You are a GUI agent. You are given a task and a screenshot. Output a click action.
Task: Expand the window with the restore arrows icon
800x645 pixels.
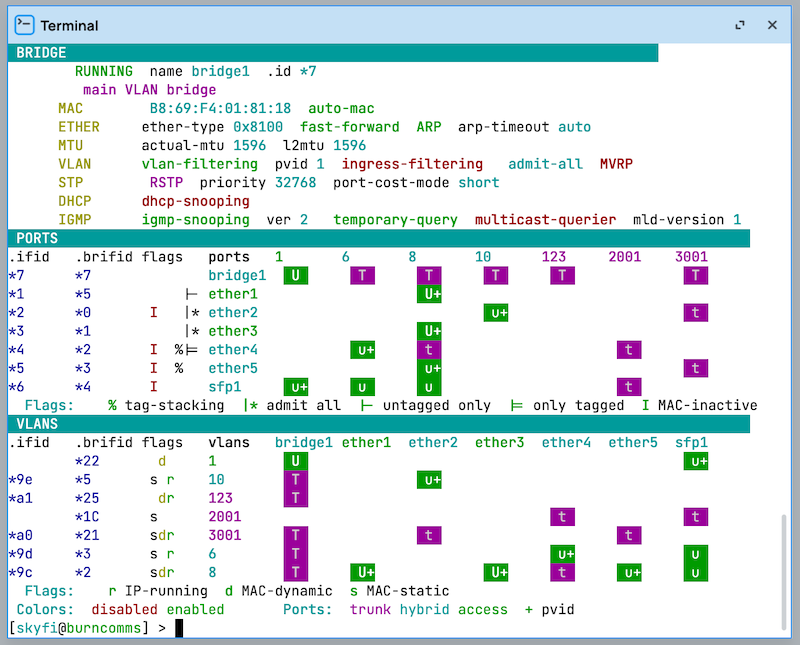739,25
